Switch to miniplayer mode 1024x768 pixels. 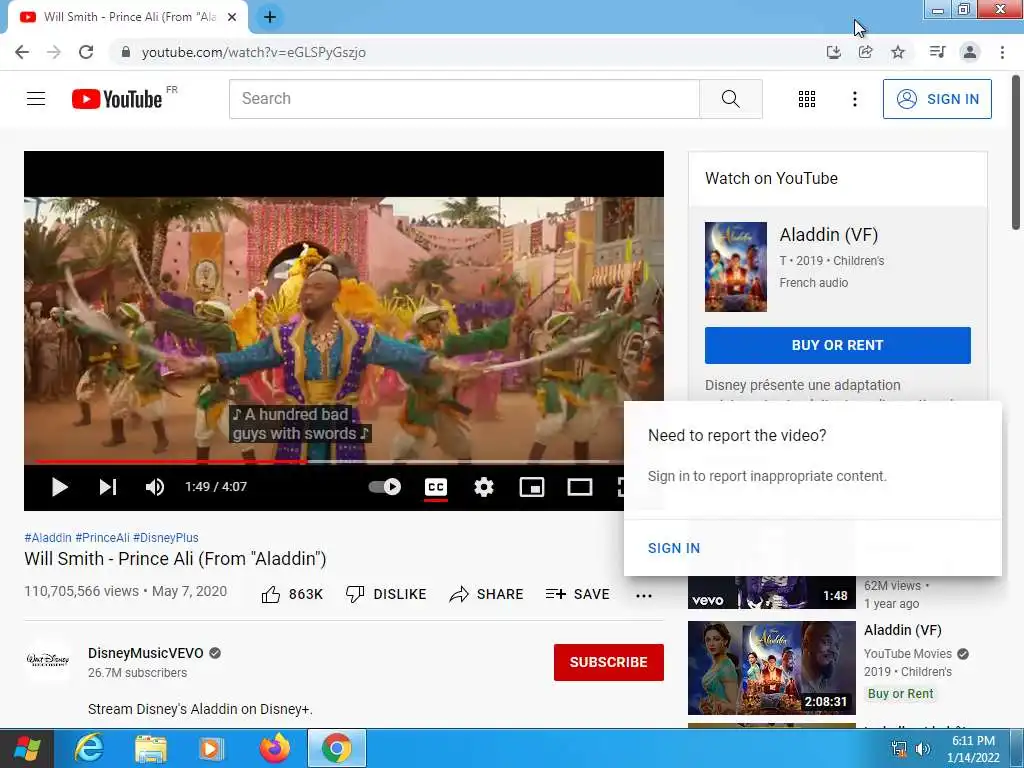(x=532, y=487)
